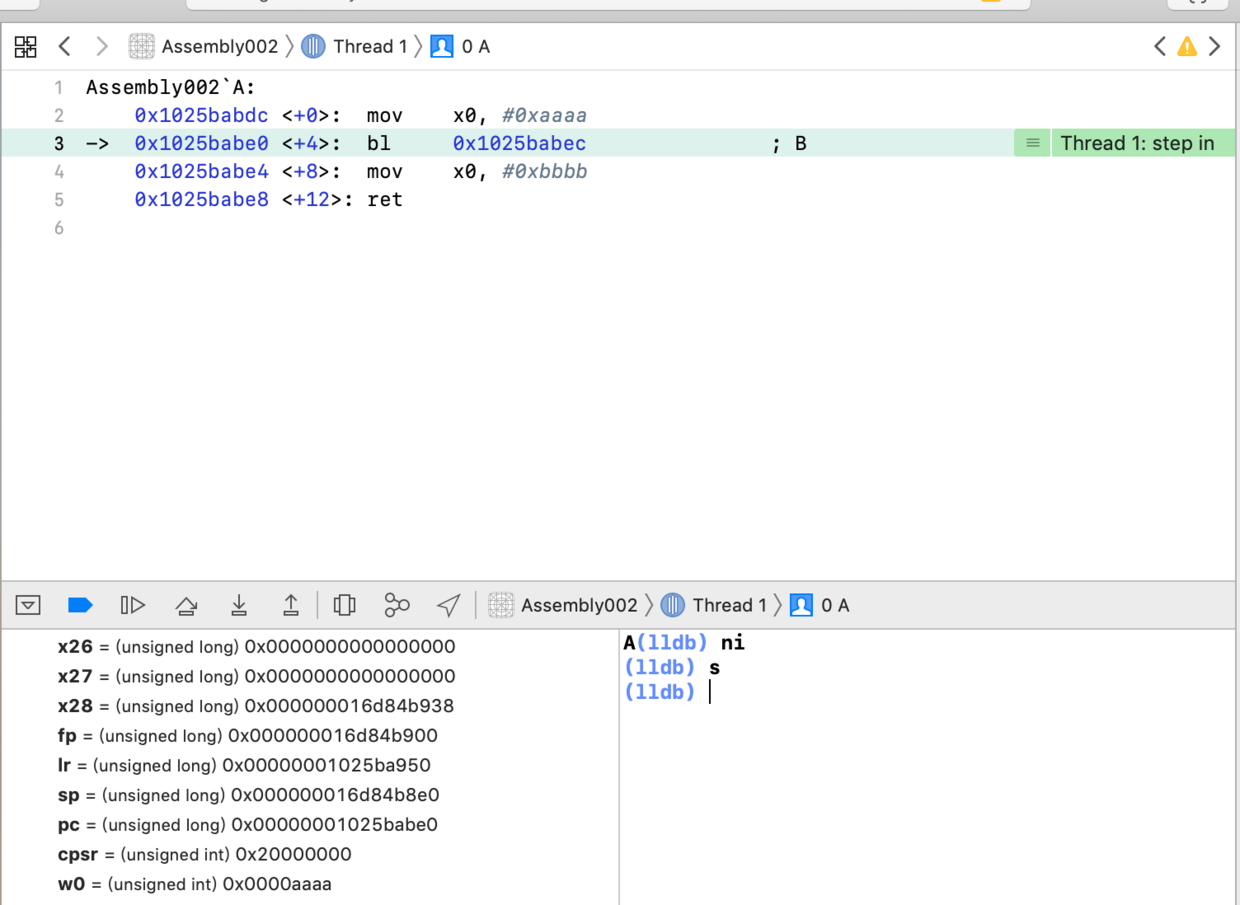Select frame 0 A in debug bar
Screen dimensions: 1240x905
pyautogui.click(x=820, y=605)
